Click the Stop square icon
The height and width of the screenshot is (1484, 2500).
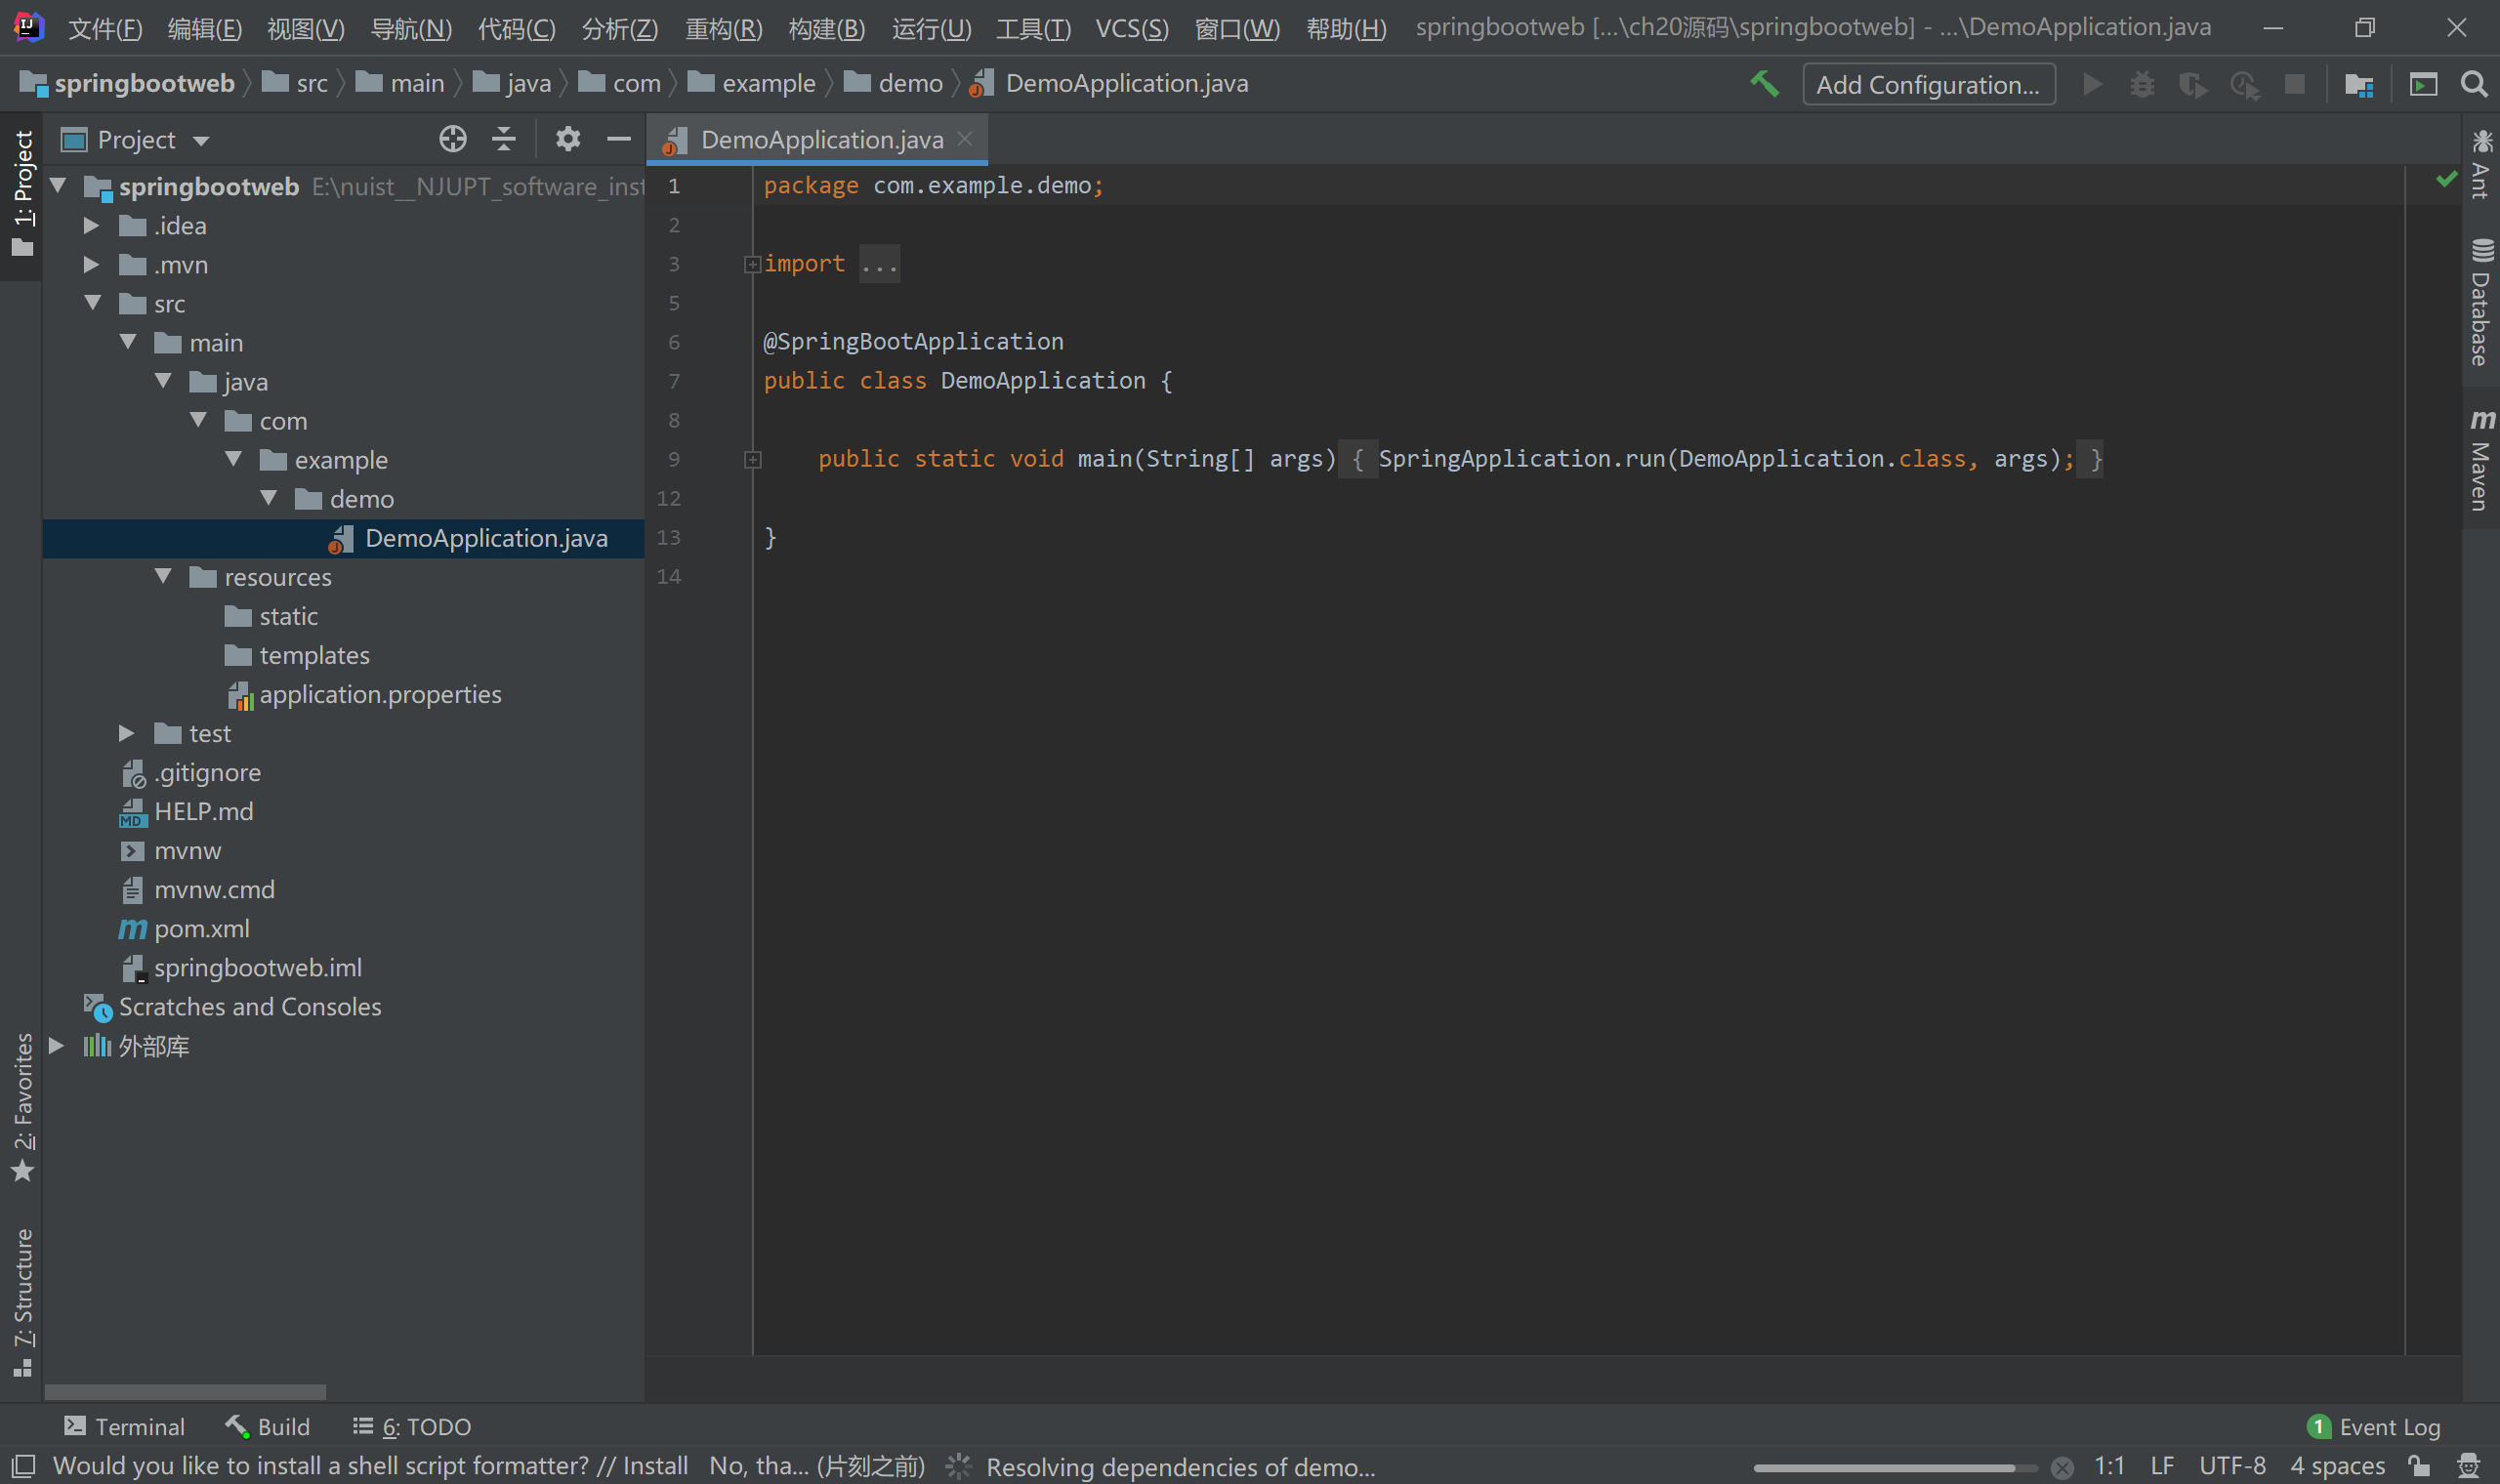click(x=2295, y=84)
